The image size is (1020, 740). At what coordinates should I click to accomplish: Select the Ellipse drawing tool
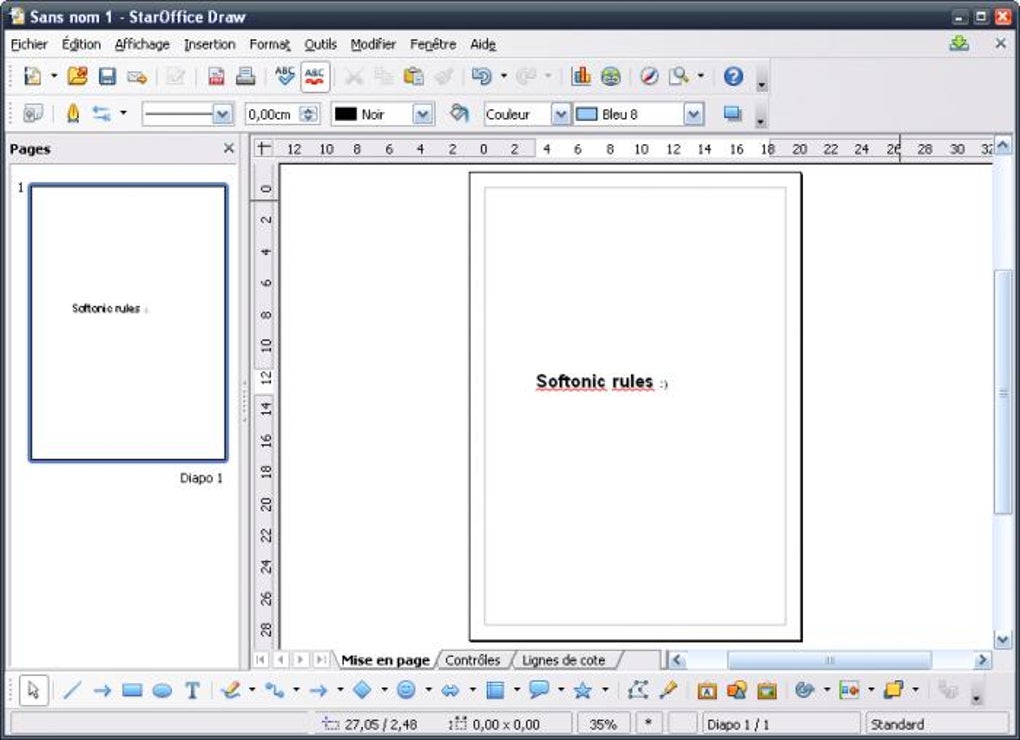[162, 690]
